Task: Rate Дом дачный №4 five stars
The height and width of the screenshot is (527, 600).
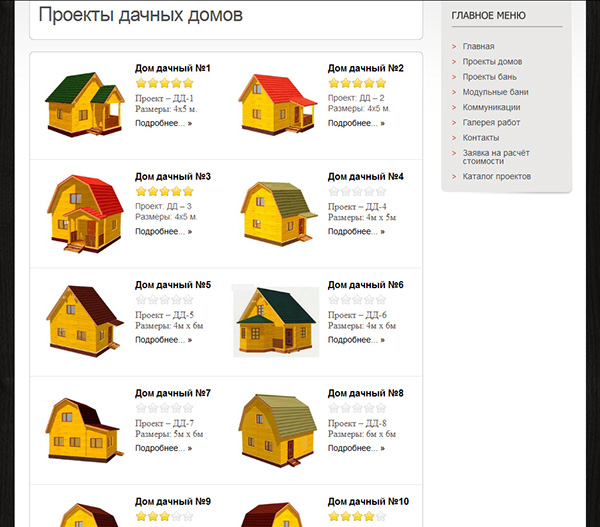Action: tap(381, 191)
